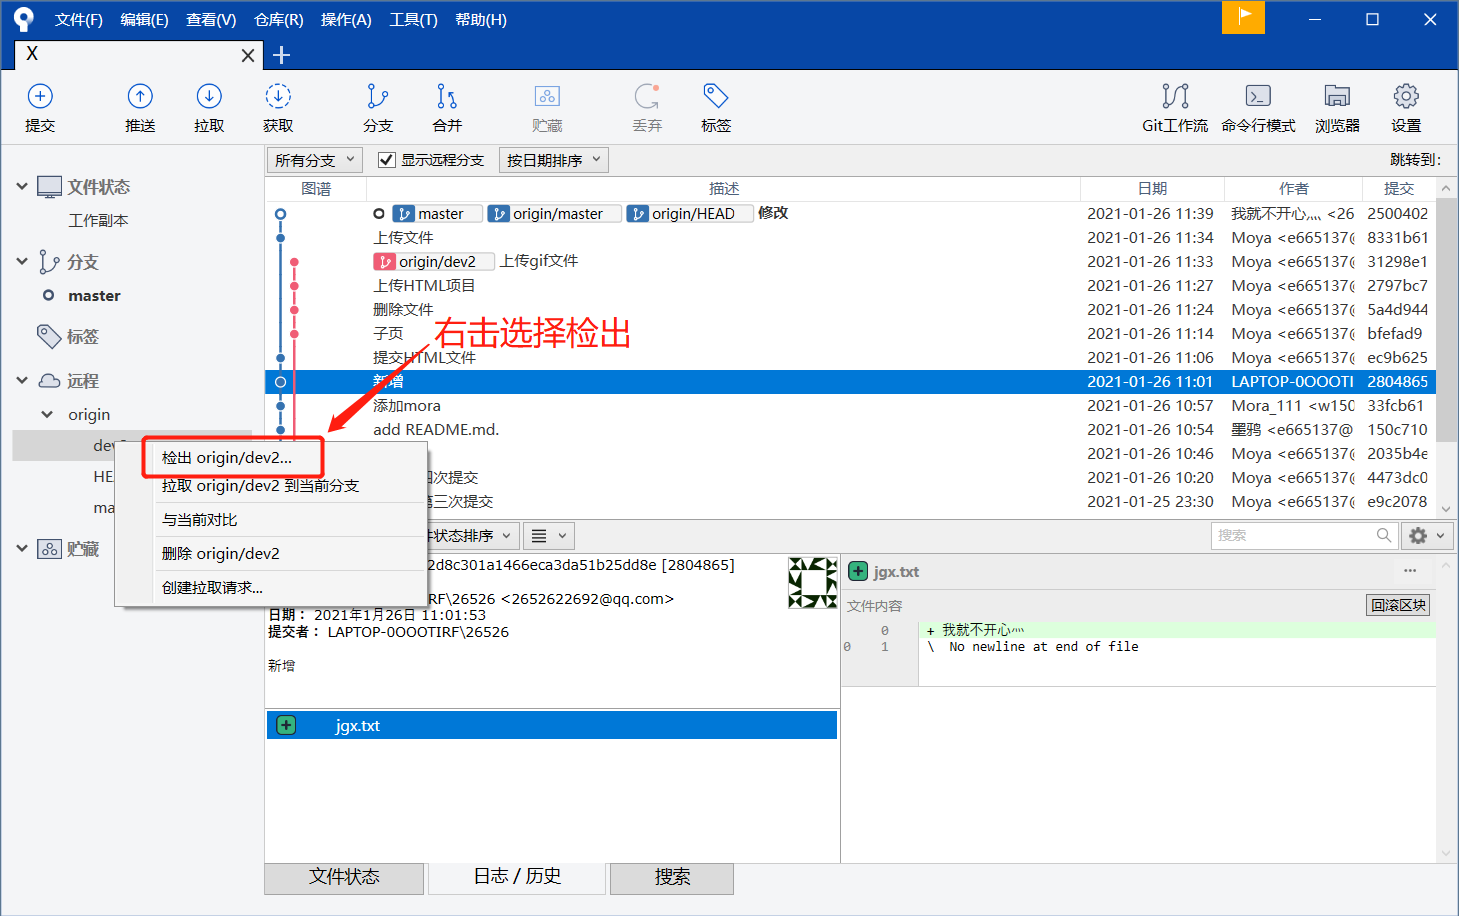The image size is (1459, 917).
Task: Click the Commit (提交) toolbar icon
Action: (x=40, y=97)
